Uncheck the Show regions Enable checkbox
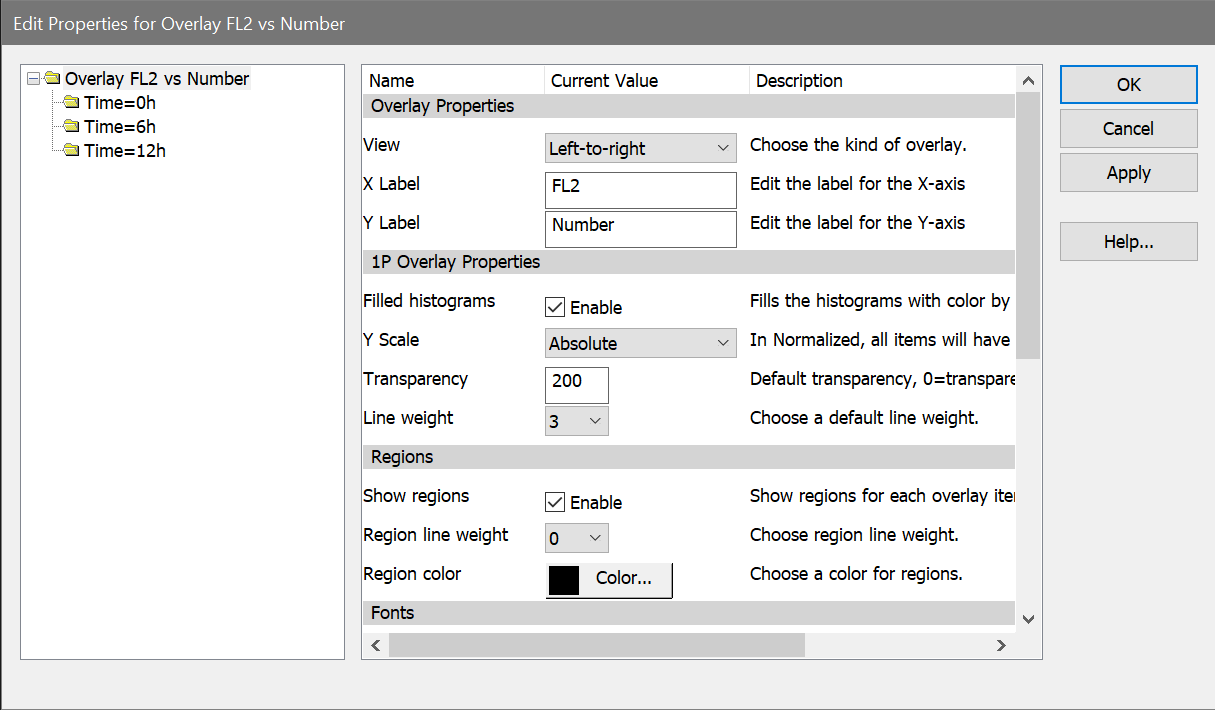 click(x=555, y=503)
